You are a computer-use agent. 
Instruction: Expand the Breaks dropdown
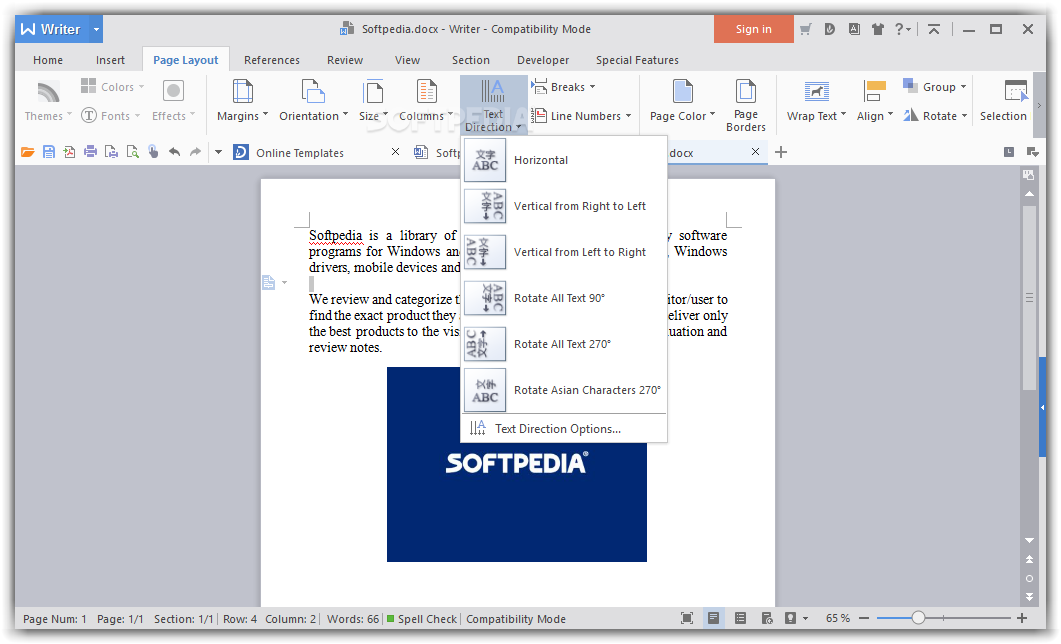(564, 87)
